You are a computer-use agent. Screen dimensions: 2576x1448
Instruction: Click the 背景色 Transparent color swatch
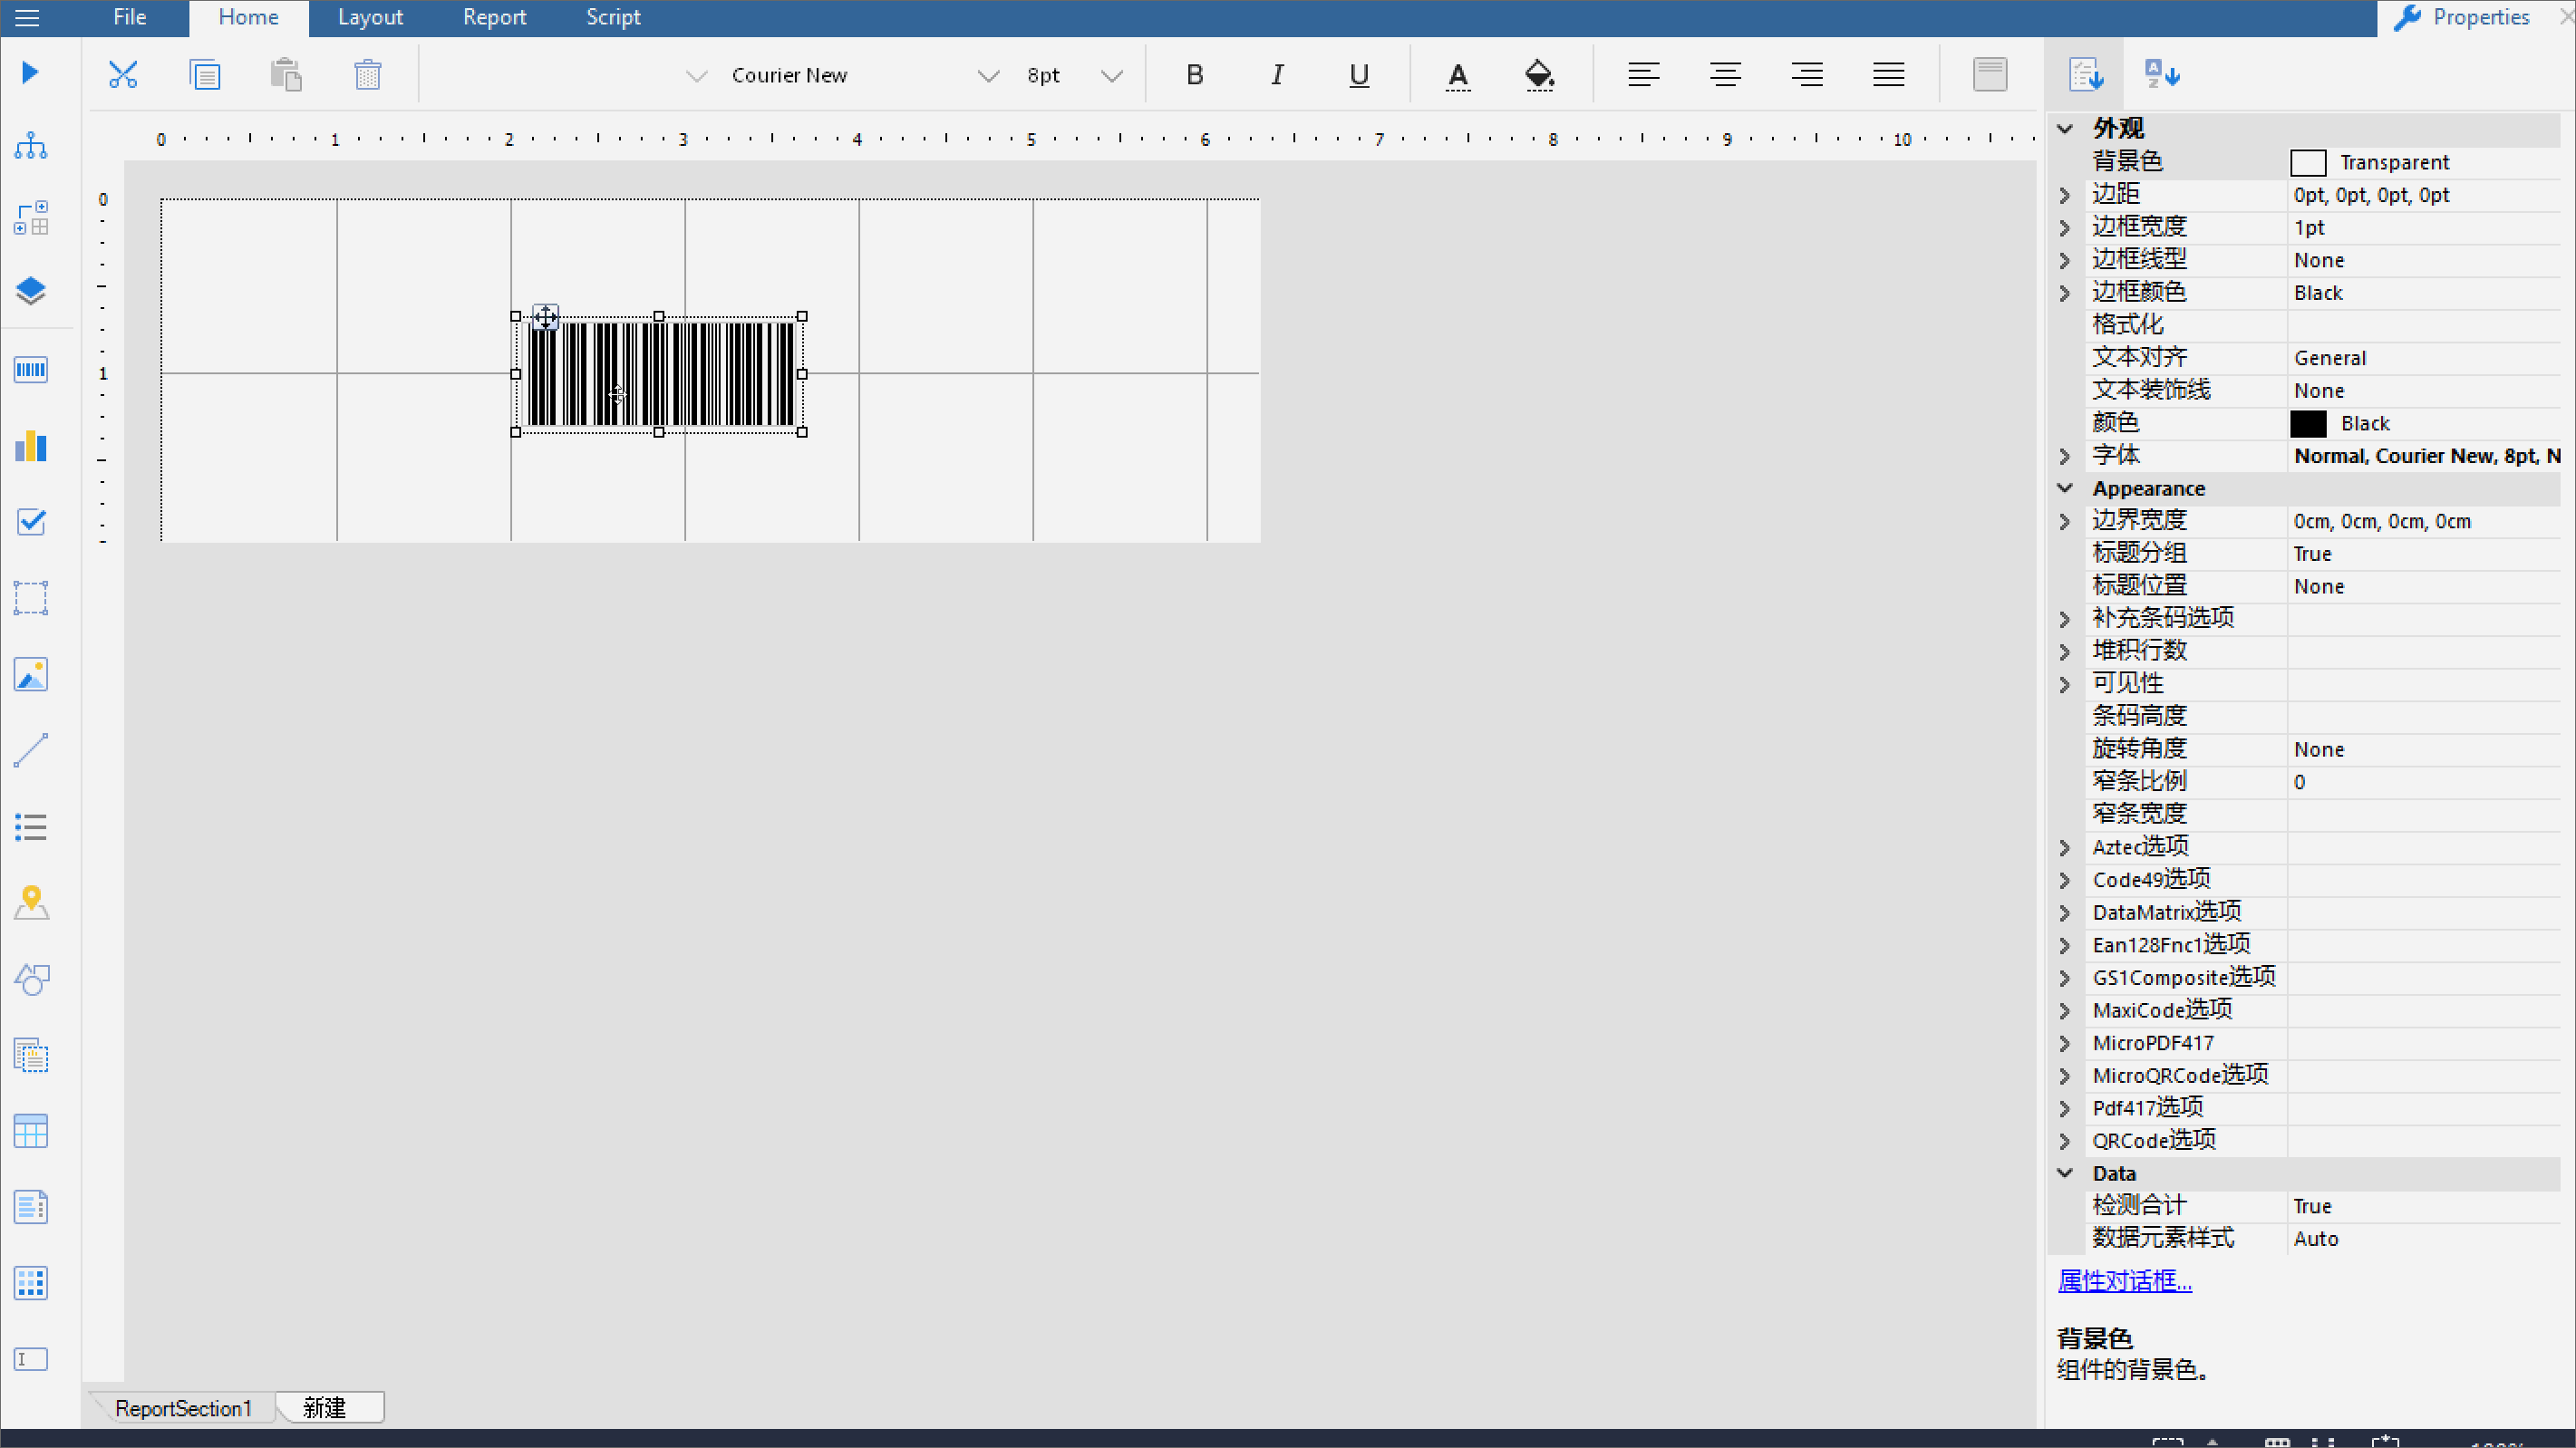pos(2308,162)
